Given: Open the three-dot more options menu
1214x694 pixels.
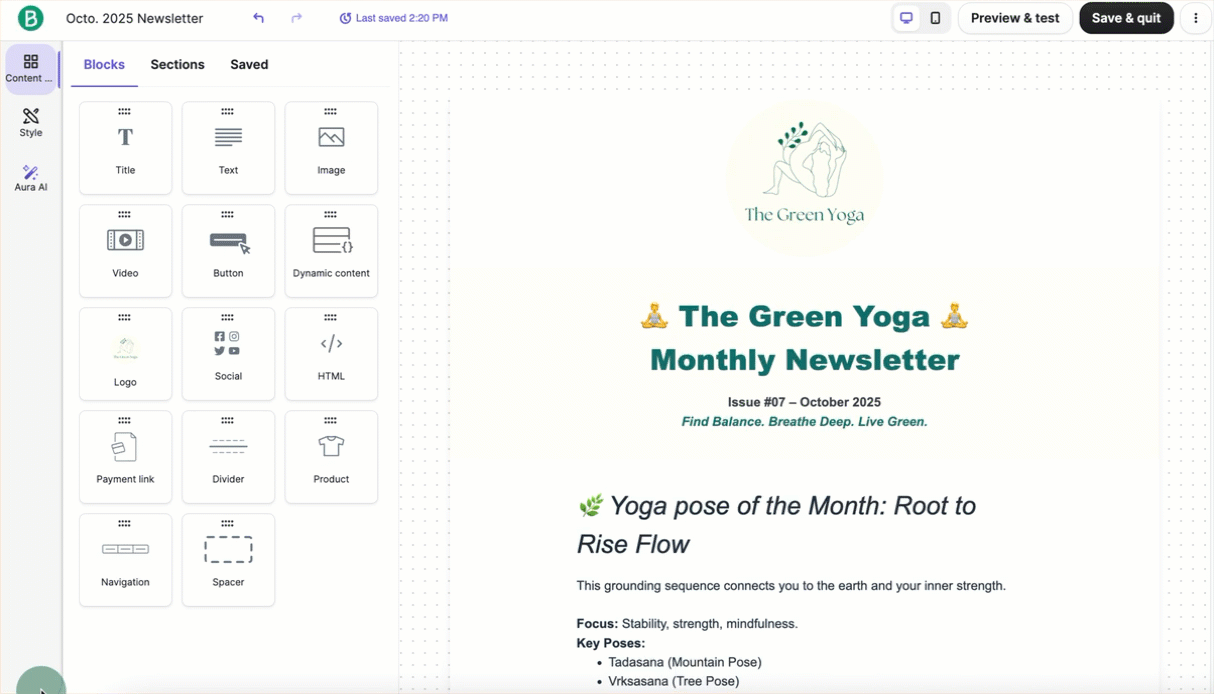Looking at the screenshot, I should [x=1196, y=18].
